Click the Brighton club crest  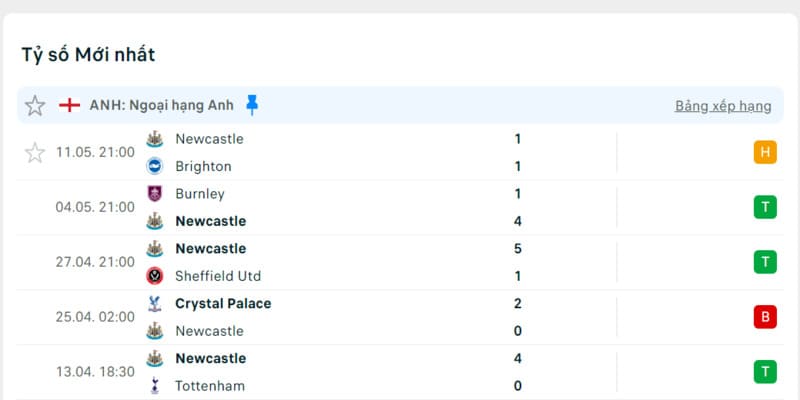pos(155,166)
